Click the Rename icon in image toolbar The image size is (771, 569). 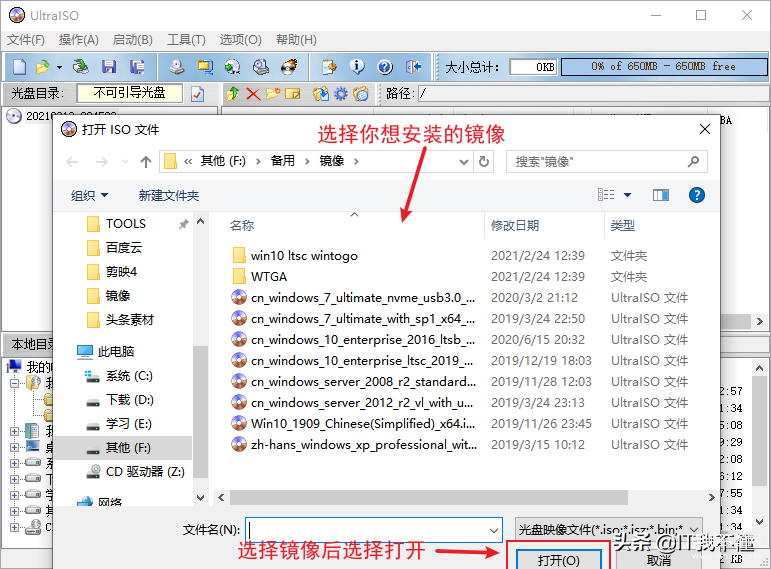tap(293, 93)
